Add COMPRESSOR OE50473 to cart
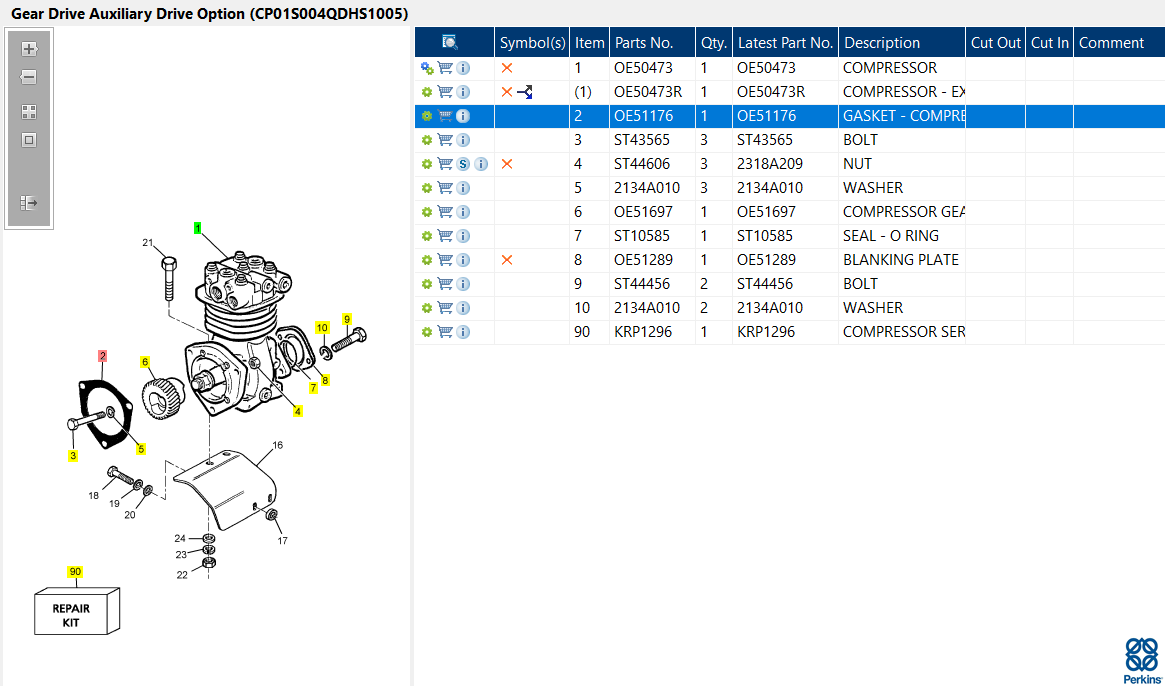The image size is (1165, 686). tap(445, 68)
